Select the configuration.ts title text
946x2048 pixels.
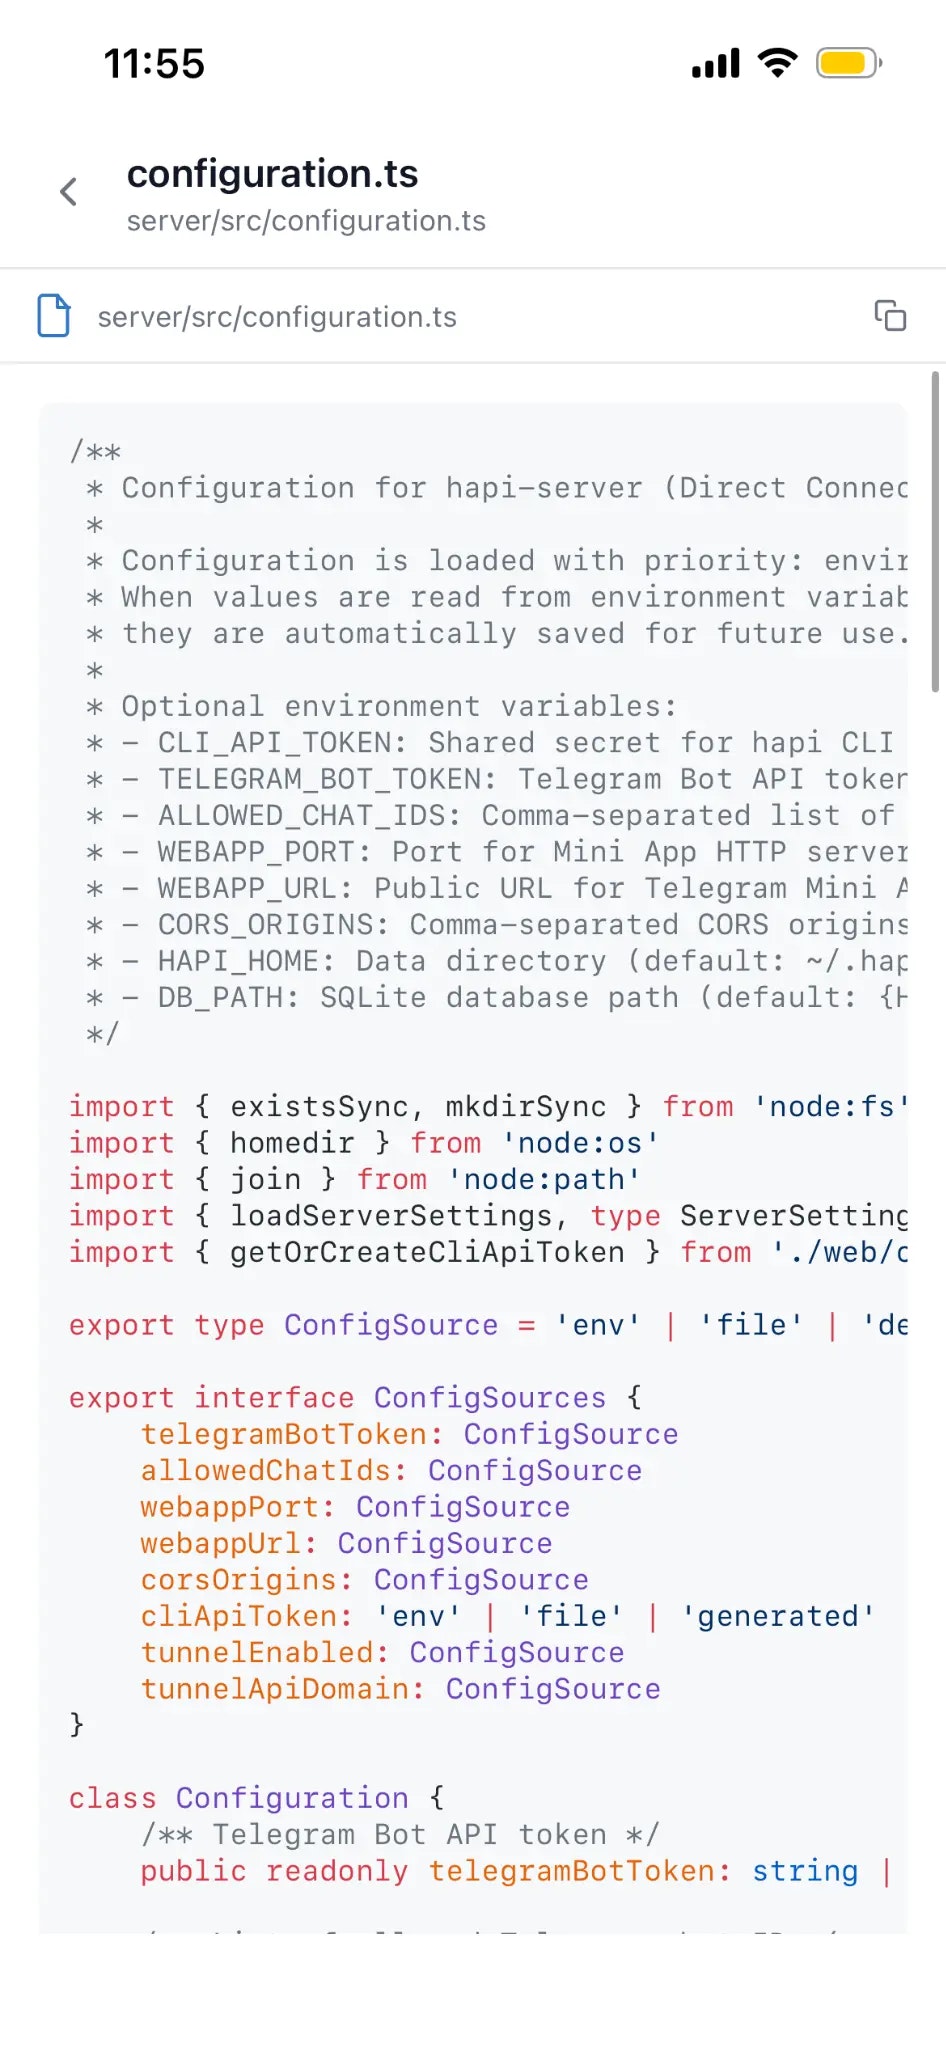(x=273, y=174)
